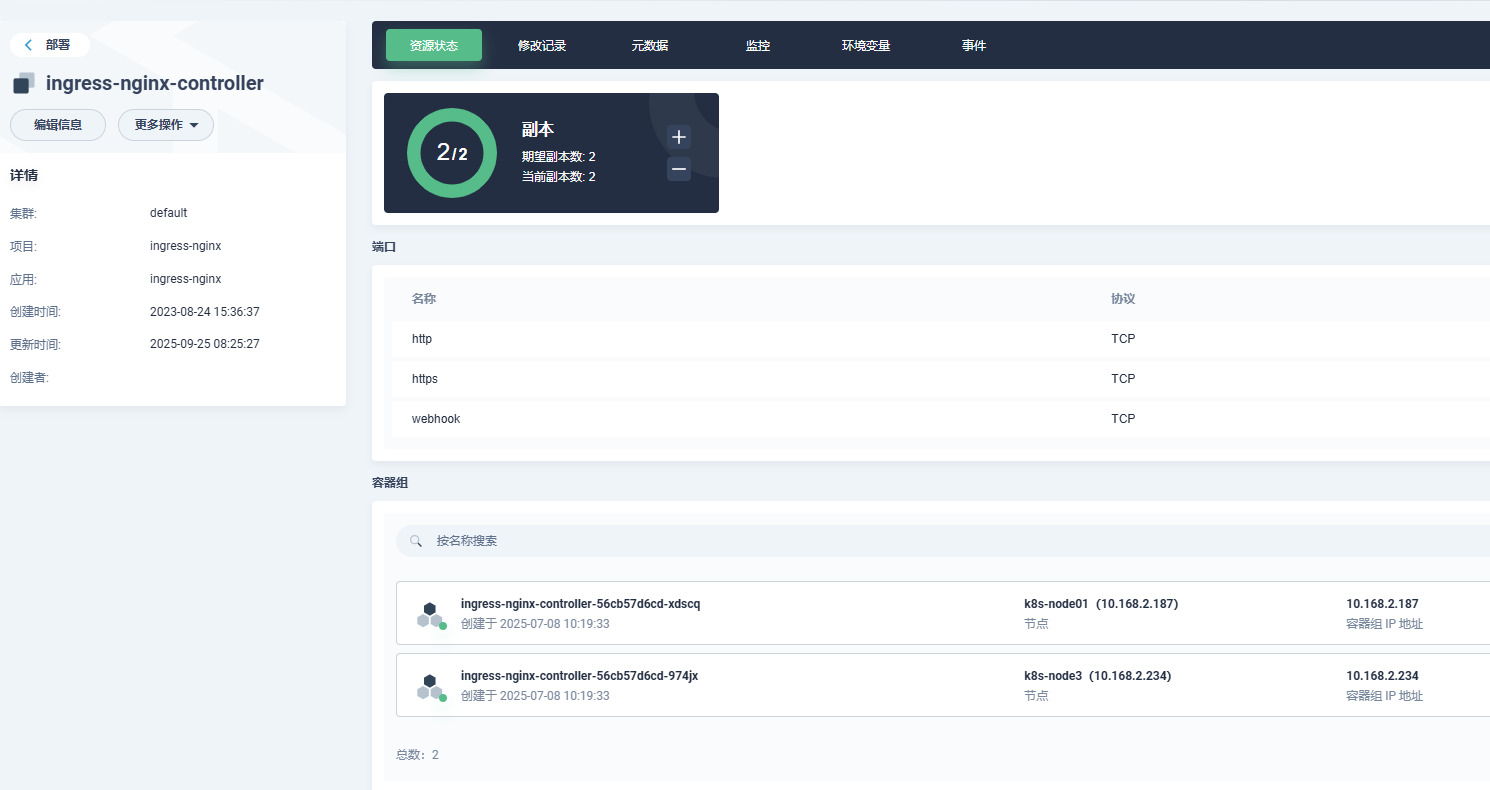
Task: Click pod icon for 56cb57d6cd-974jx
Action: (x=430, y=686)
